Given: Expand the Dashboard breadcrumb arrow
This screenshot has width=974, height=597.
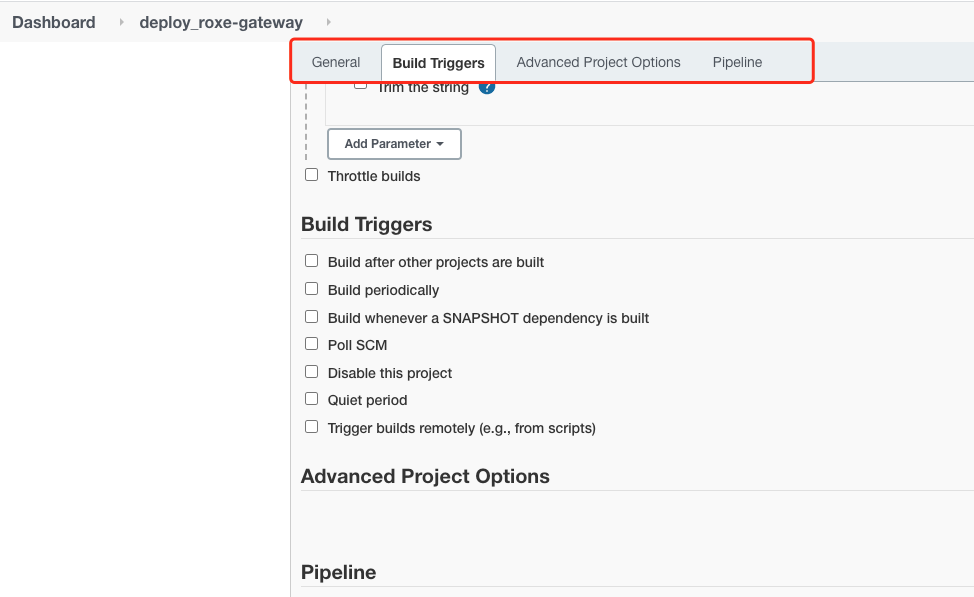Looking at the screenshot, I should (x=121, y=22).
